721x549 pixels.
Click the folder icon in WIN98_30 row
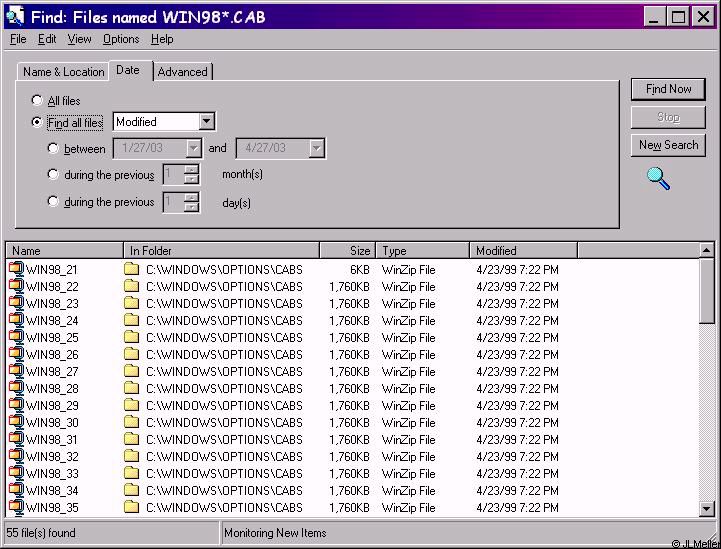click(x=131, y=422)
